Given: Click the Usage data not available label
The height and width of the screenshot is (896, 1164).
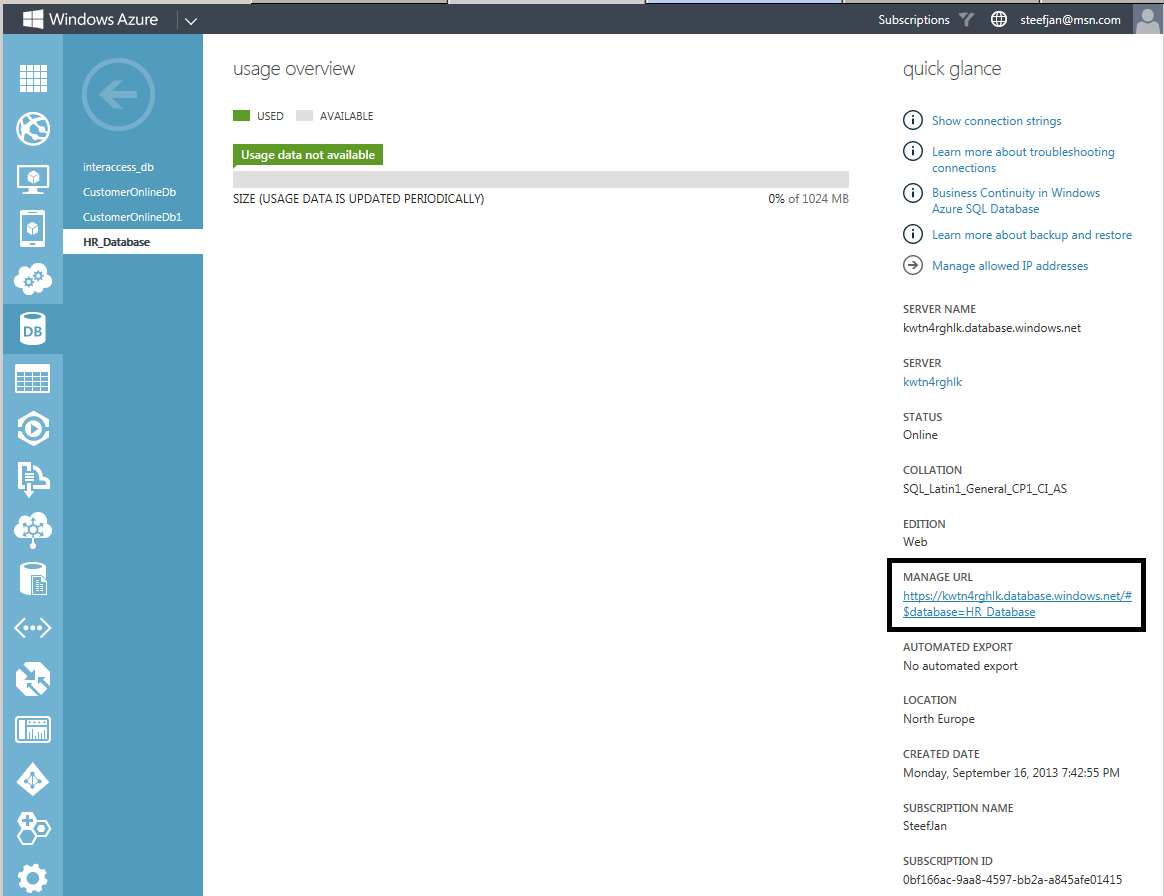Looking at the screenshot, I should [308, 155].
